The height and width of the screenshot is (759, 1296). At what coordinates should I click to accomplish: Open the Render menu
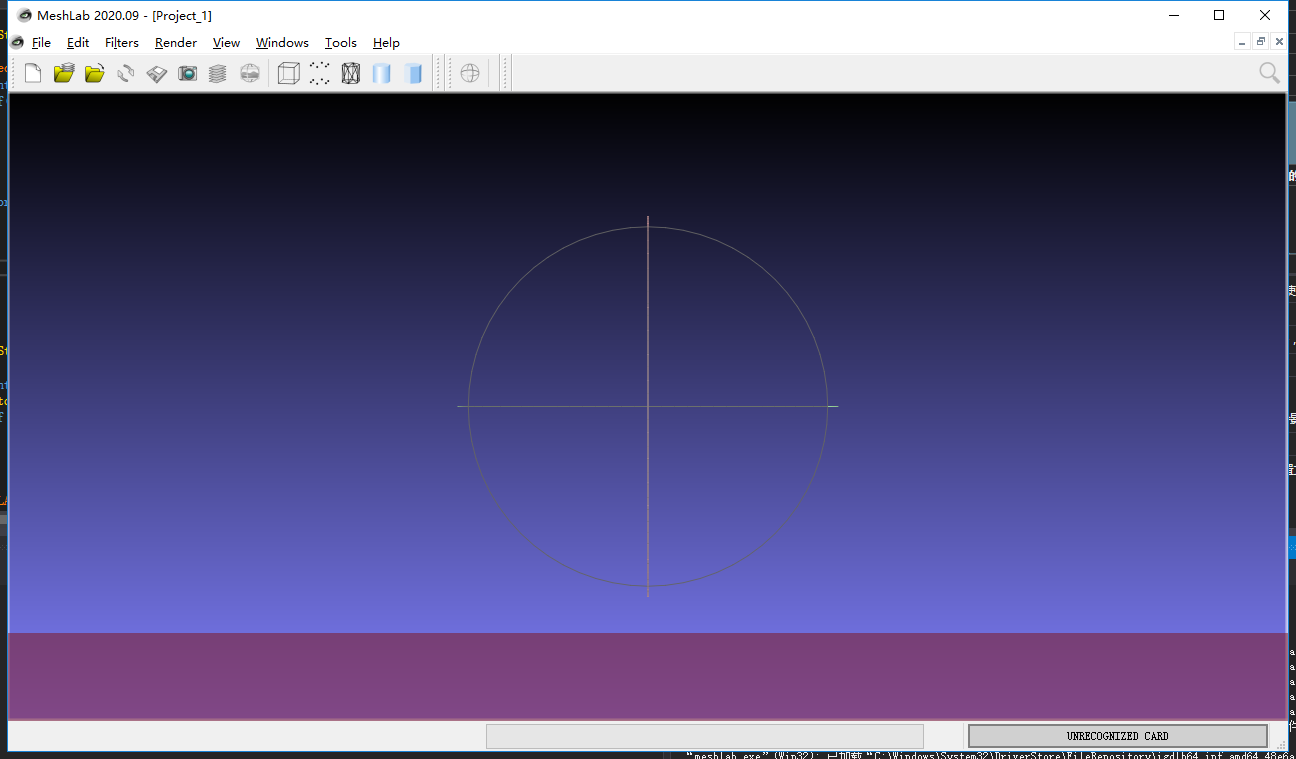coord(176,42)
